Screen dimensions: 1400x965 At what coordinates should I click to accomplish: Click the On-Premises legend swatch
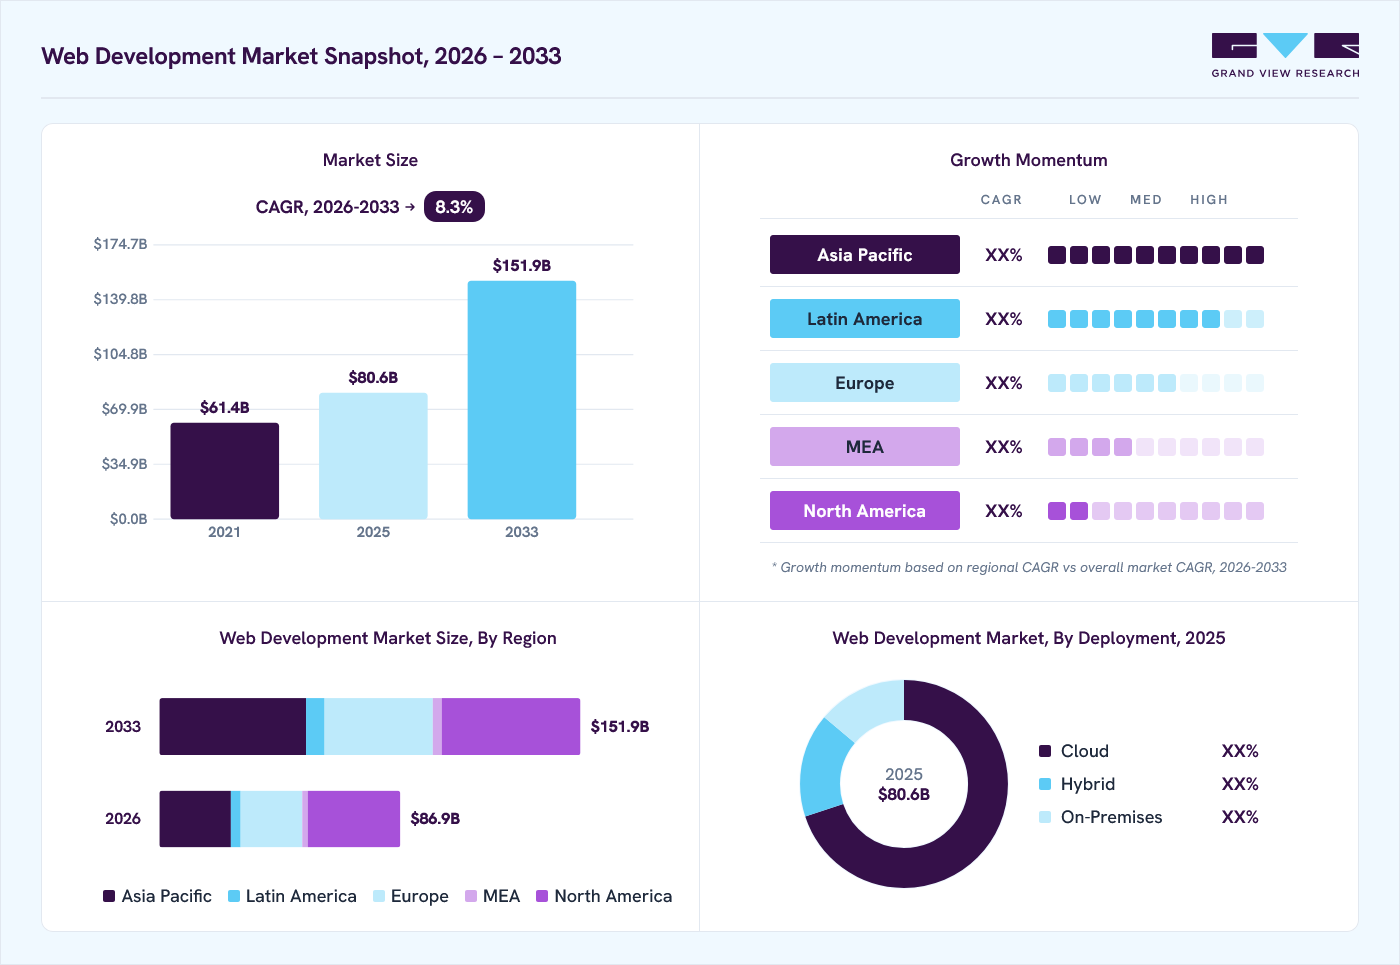point(1045,817)
